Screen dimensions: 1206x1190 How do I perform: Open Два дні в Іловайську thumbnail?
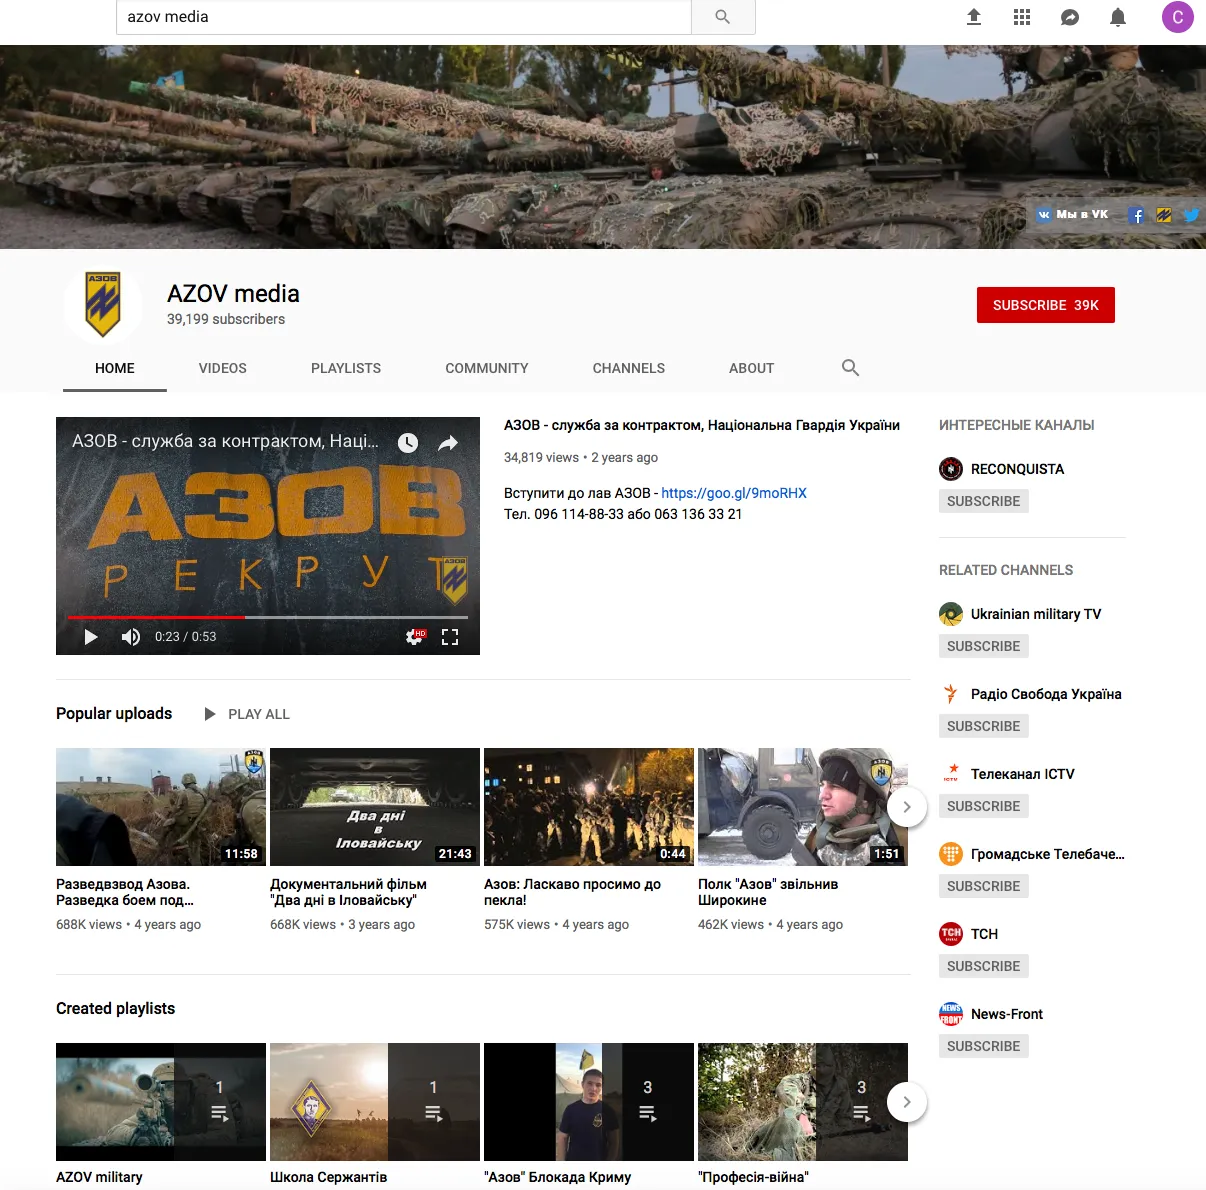[375, 807]
